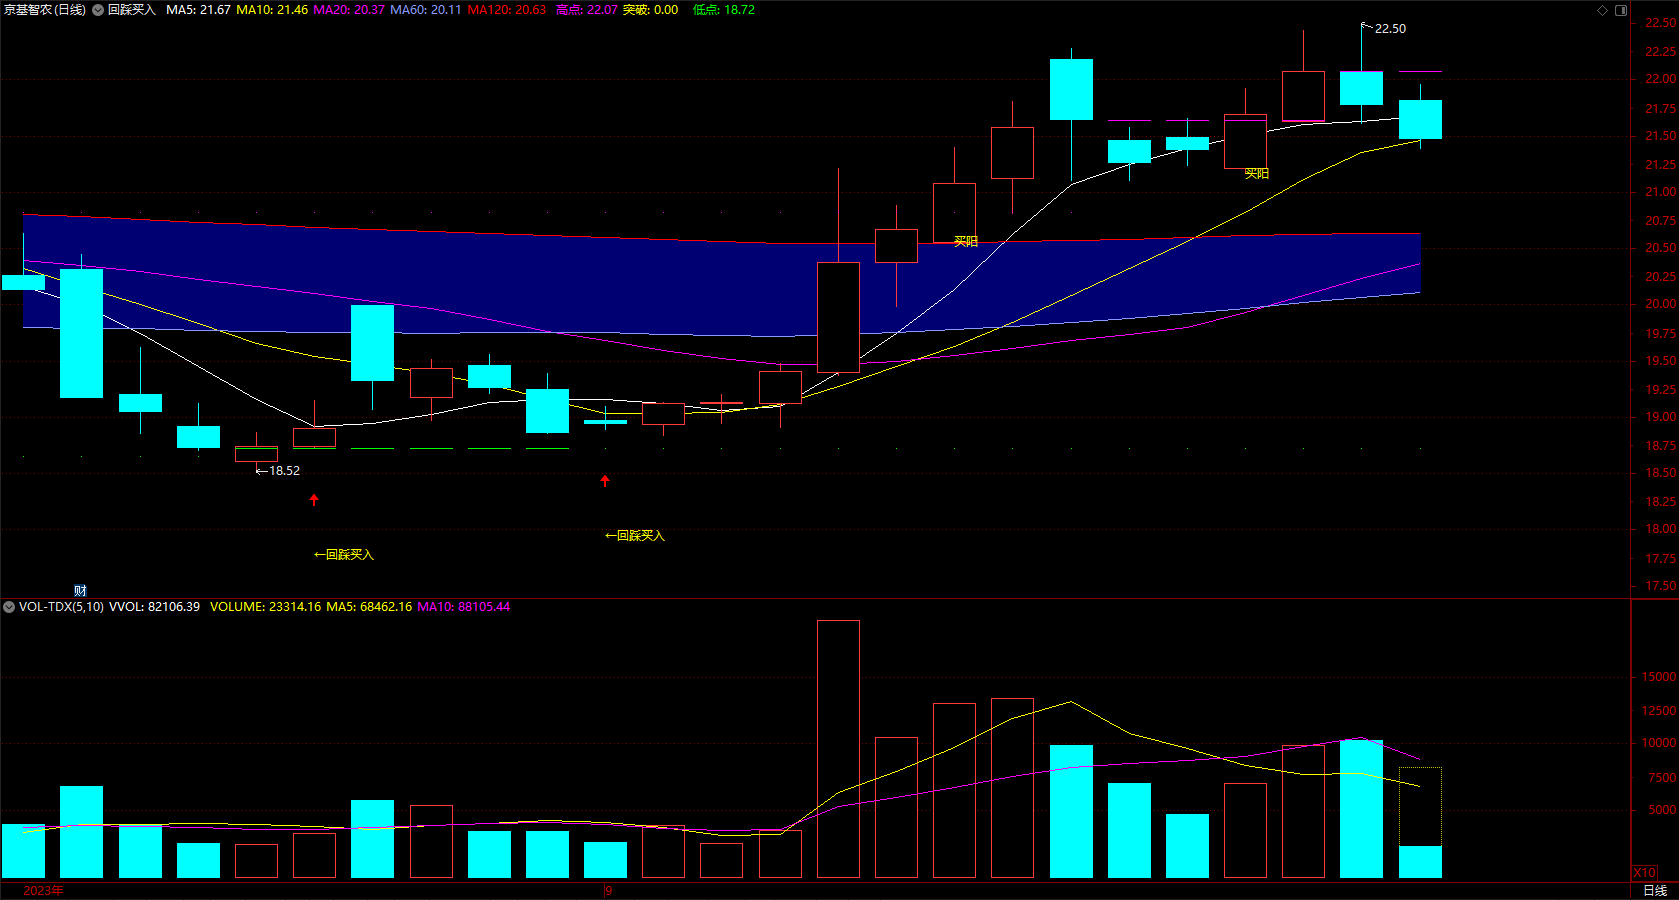This screenshot has width=1679, height=900.
Task: Select the latest cyan candlestick on the right
Action: 1420,119
